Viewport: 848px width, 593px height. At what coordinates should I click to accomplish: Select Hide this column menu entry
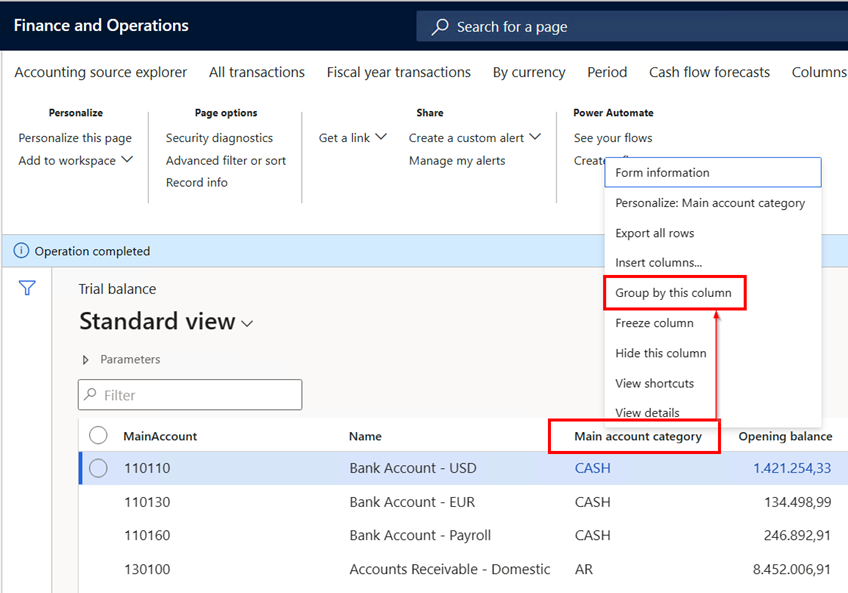coord(713,353)
